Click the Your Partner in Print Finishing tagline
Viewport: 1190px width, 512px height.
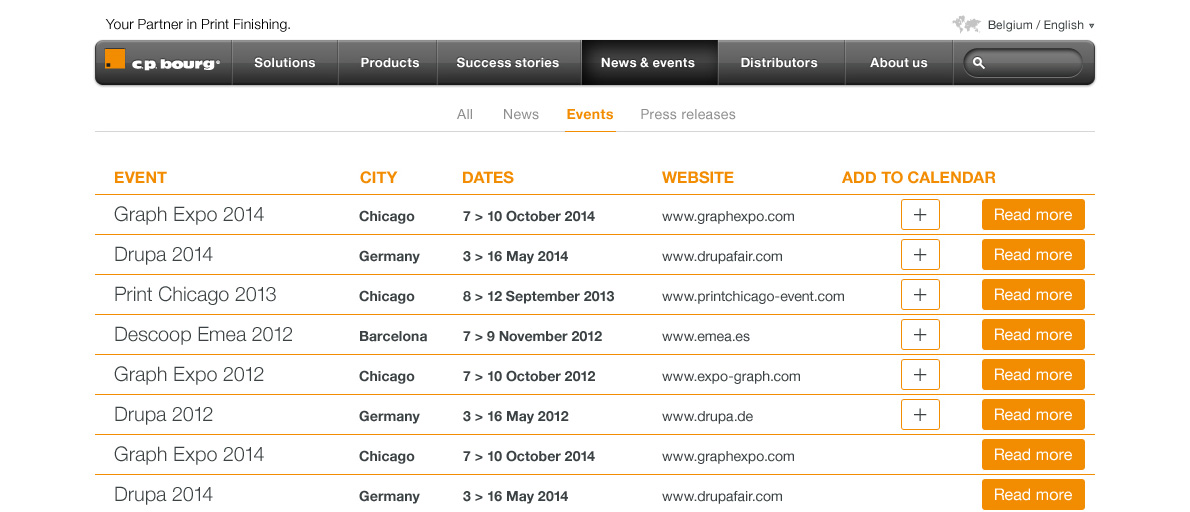point(198,25)
